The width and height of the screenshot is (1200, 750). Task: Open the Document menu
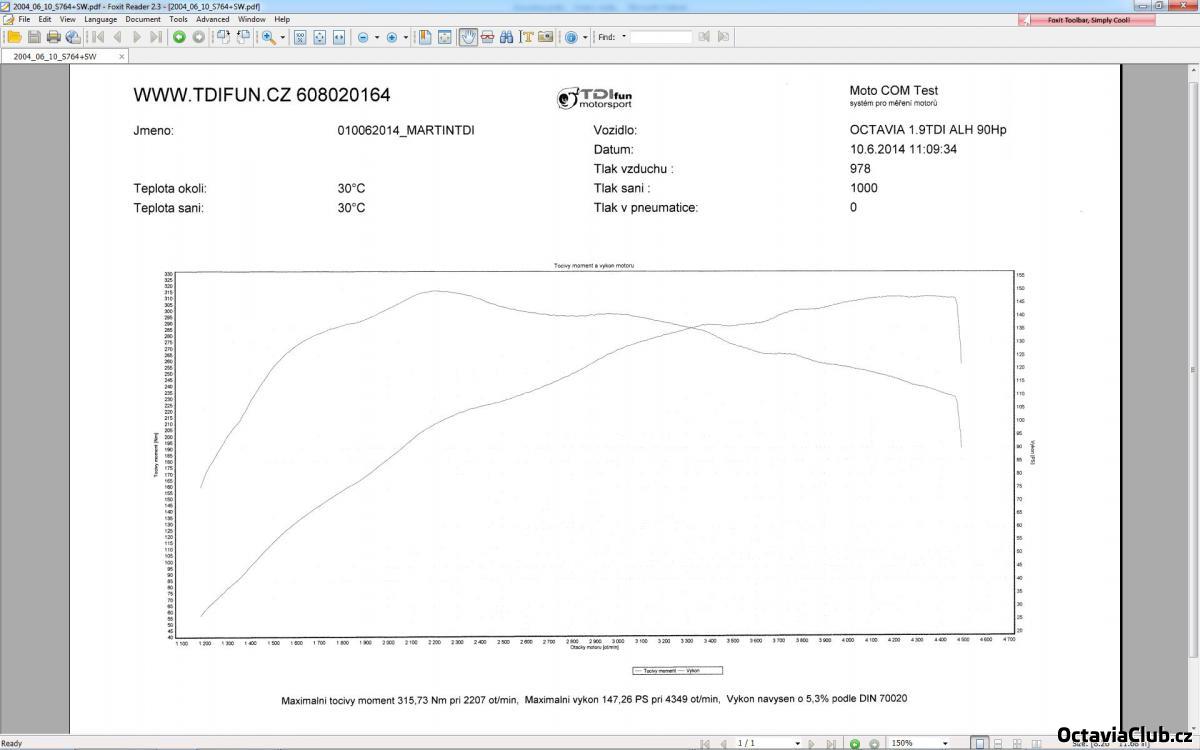click(143, 19)
